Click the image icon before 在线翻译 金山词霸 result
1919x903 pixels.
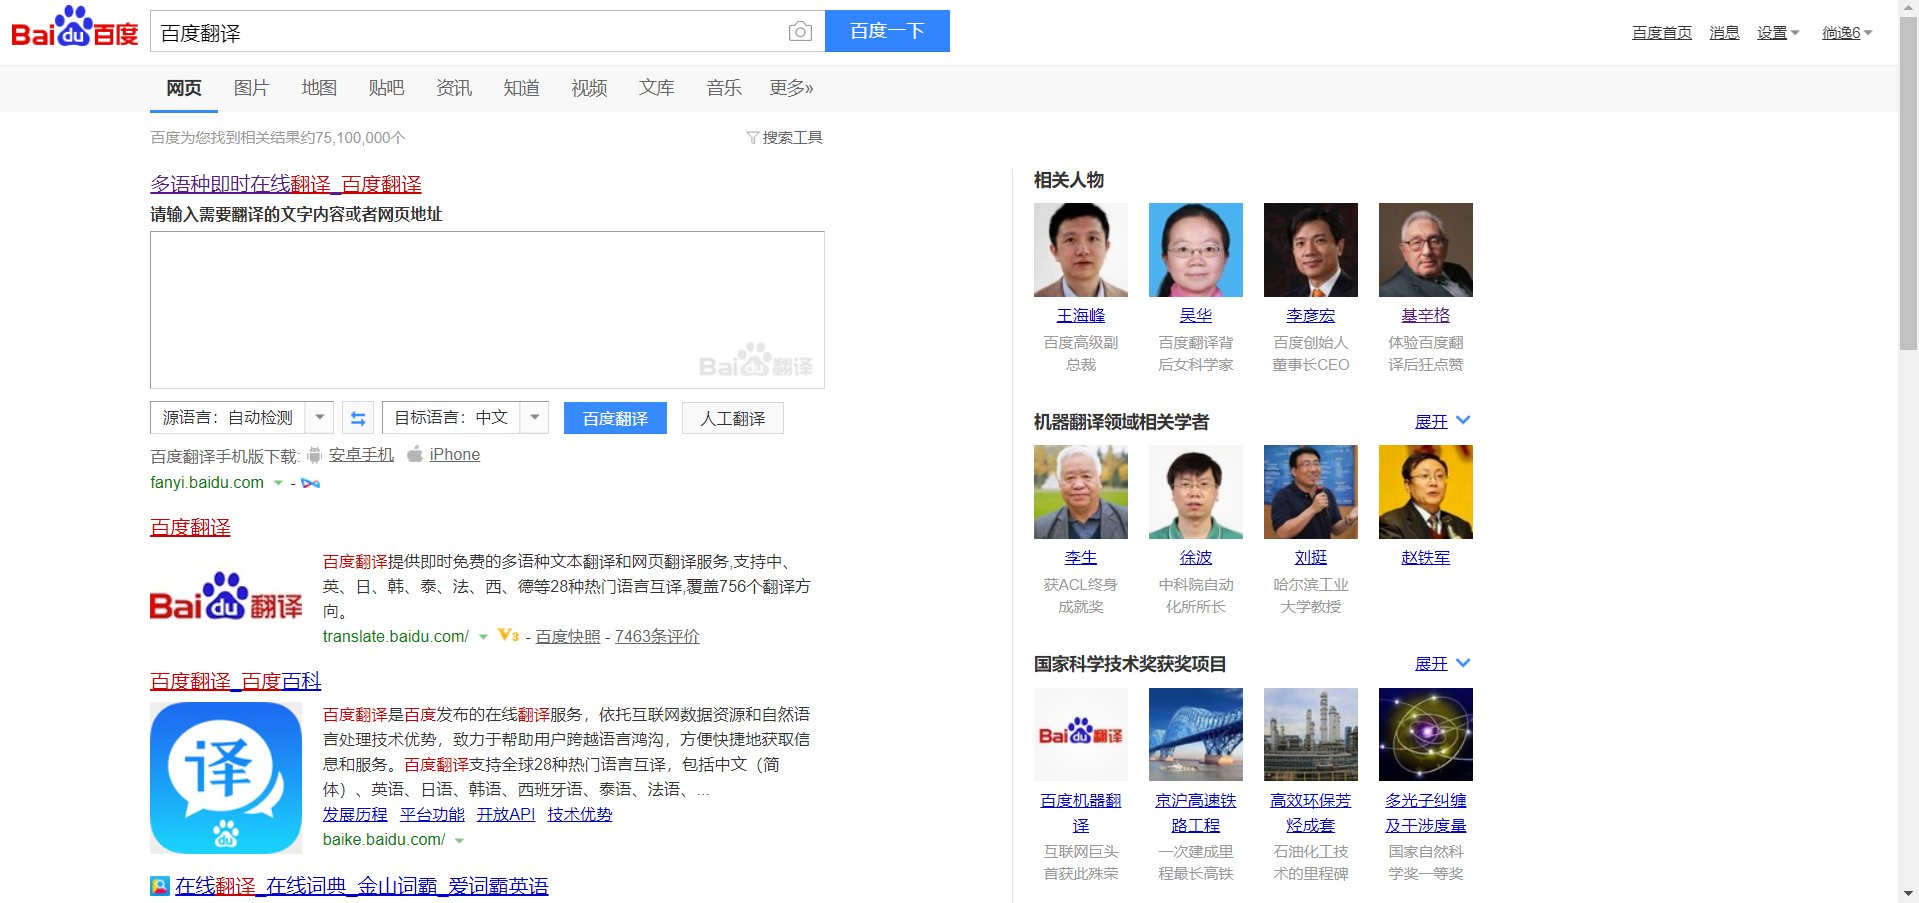158,886
